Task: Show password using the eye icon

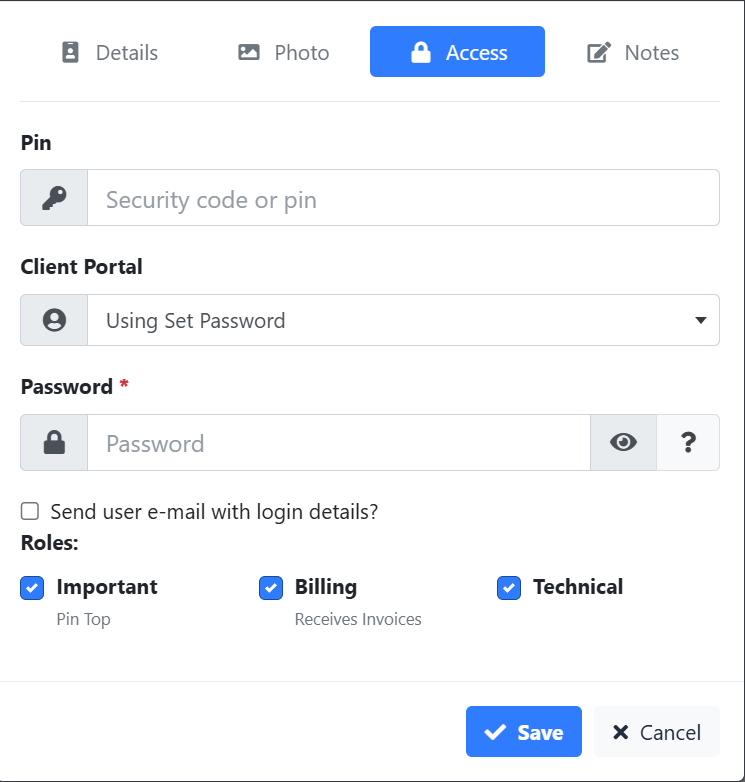Action: click(x=624, y=443)
